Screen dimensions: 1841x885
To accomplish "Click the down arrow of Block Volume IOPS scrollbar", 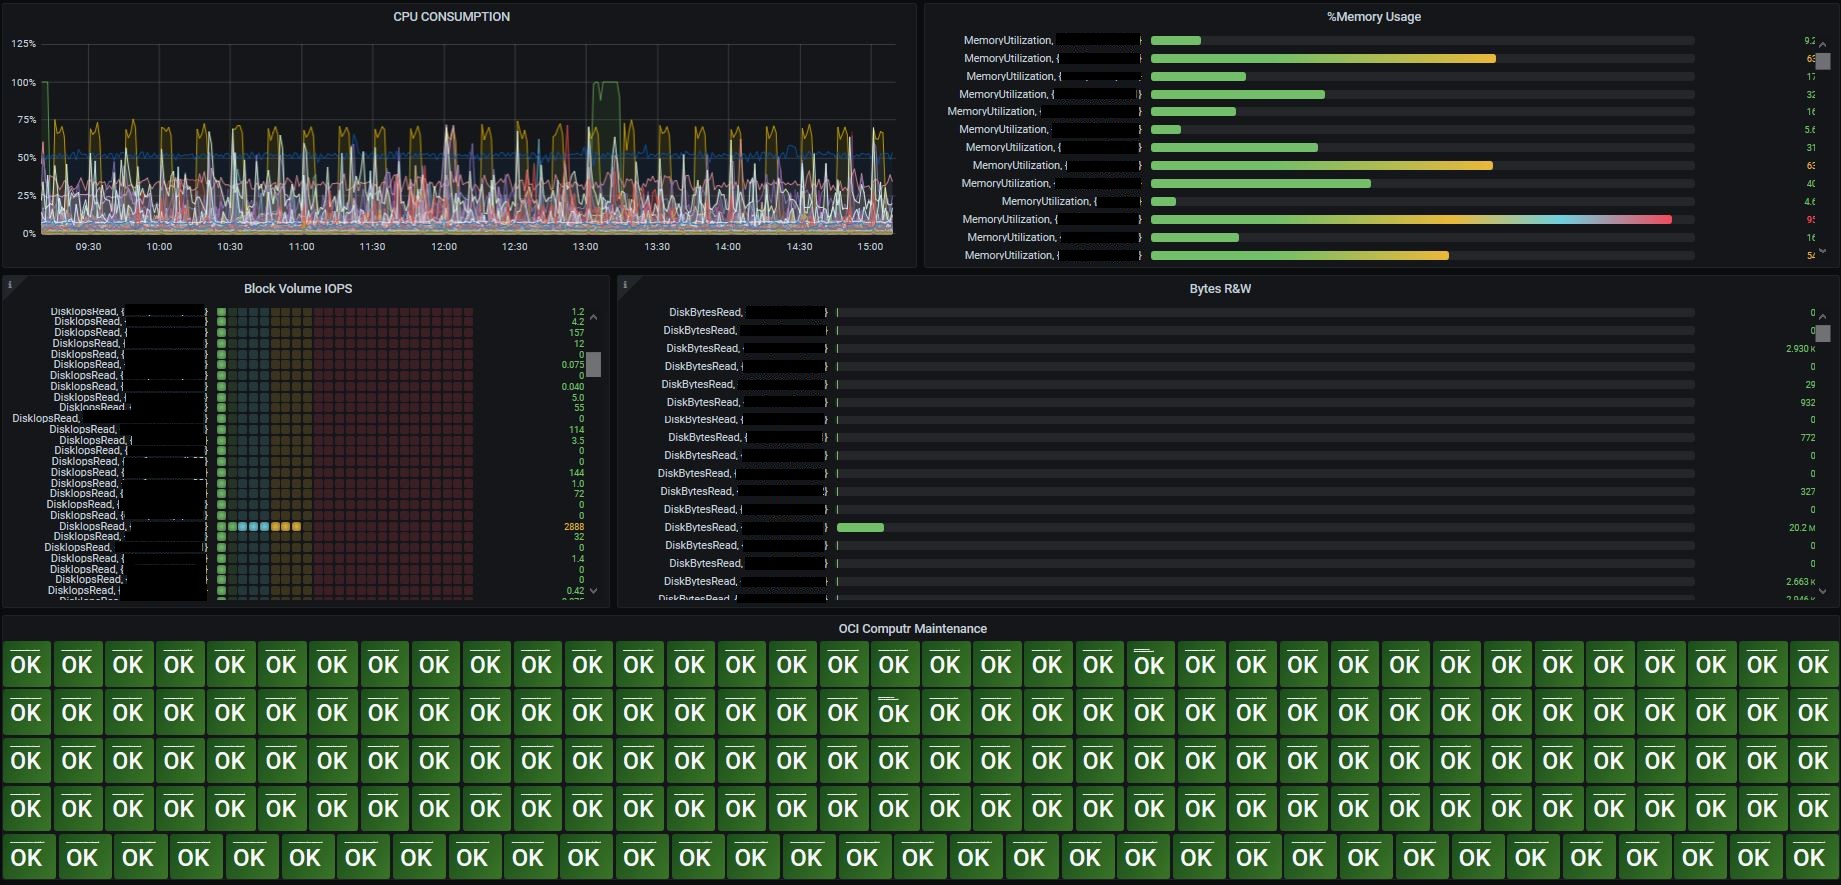I will click(593, 591).
